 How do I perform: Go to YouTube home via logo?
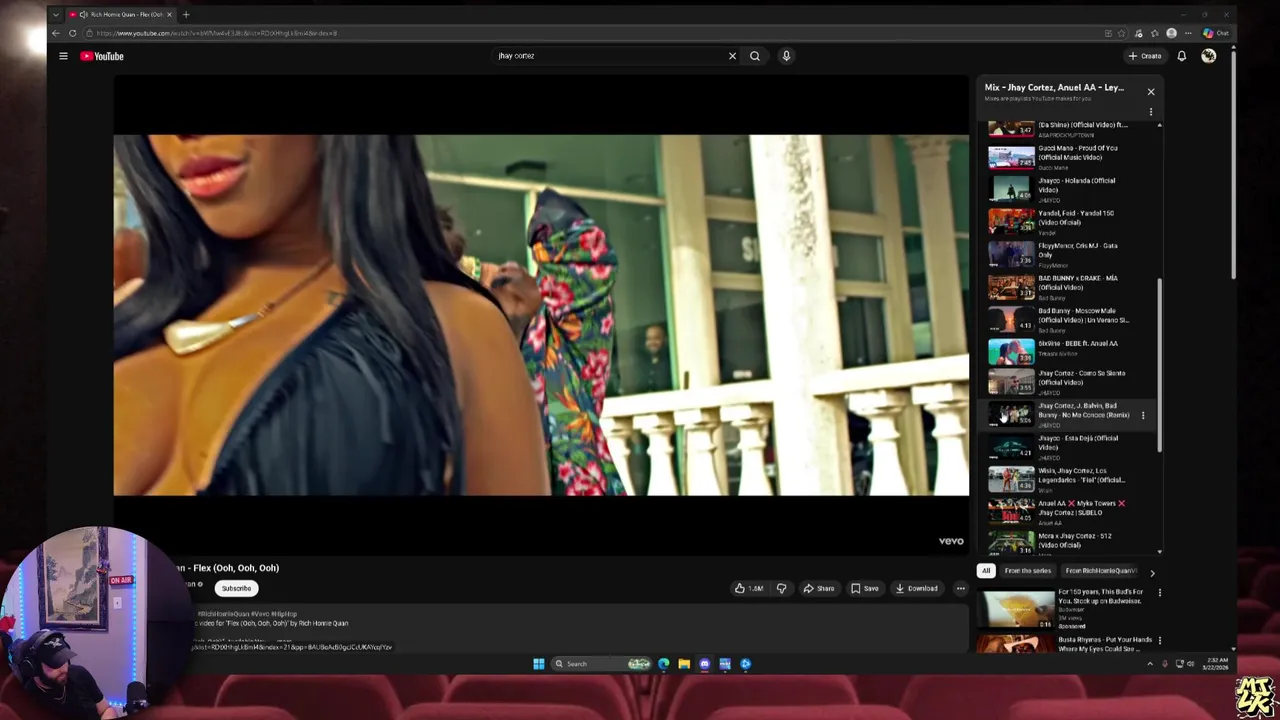pyautogui.click(x=102, y=56)
